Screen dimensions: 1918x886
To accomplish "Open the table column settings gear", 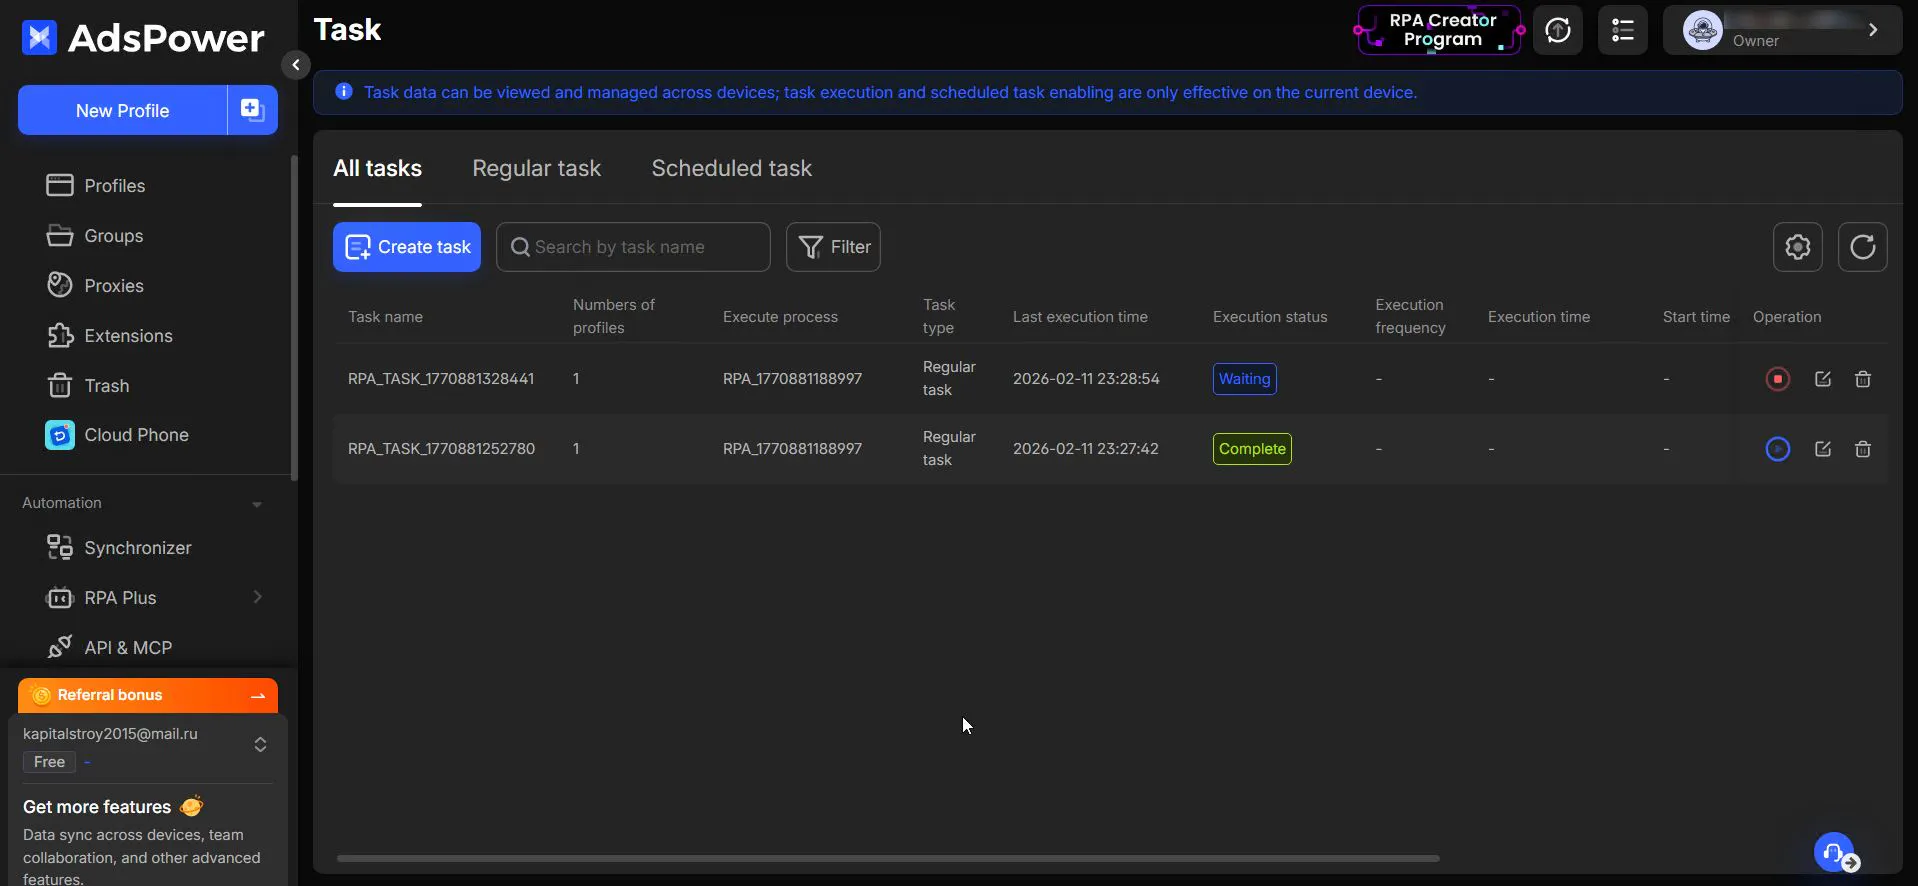I will (x=1797, y=247).
